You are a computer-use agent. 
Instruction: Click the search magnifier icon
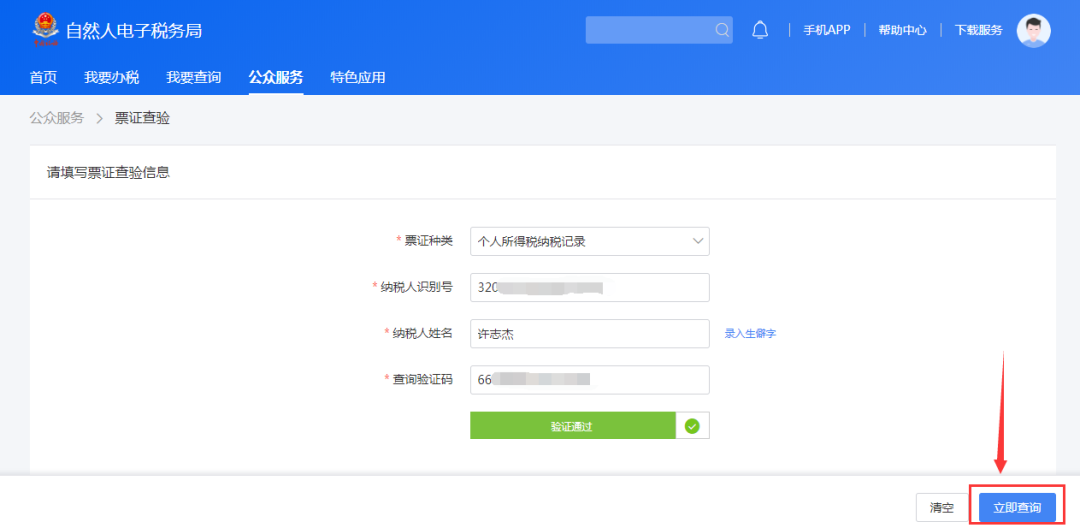pyautogui.click(x=722, y=30)
